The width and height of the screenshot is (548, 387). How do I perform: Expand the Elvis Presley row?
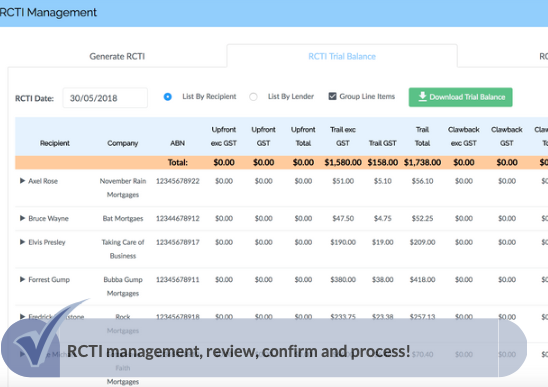click(x=22, y=242)
